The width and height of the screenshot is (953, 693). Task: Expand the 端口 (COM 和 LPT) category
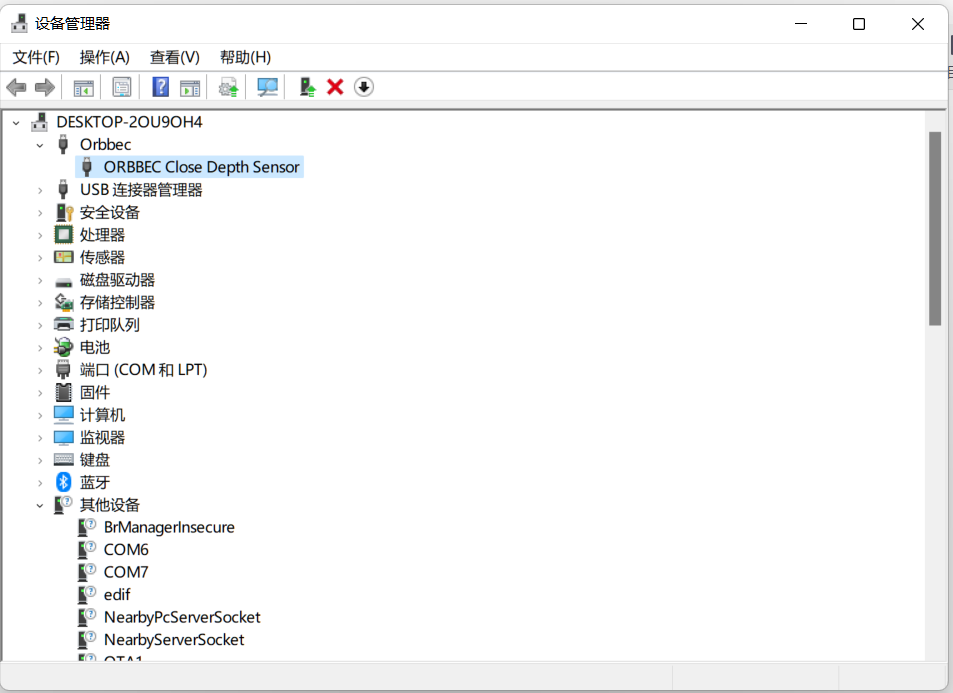[39, 369]
